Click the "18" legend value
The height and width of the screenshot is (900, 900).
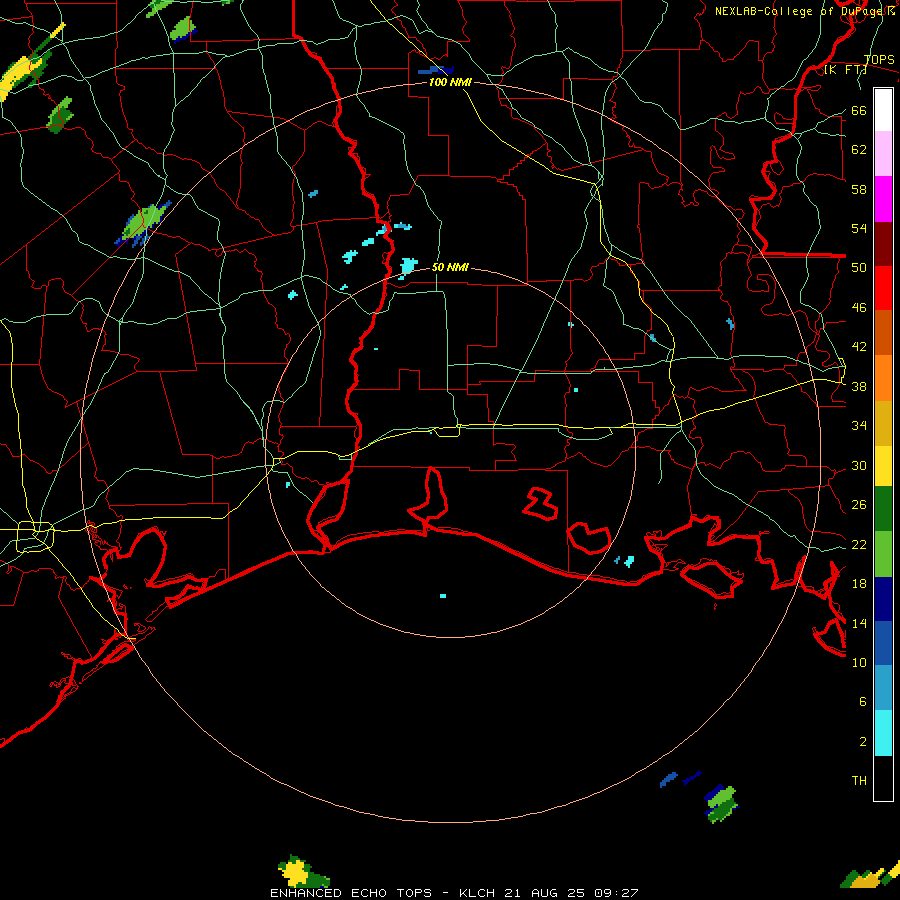click(859, 584)
